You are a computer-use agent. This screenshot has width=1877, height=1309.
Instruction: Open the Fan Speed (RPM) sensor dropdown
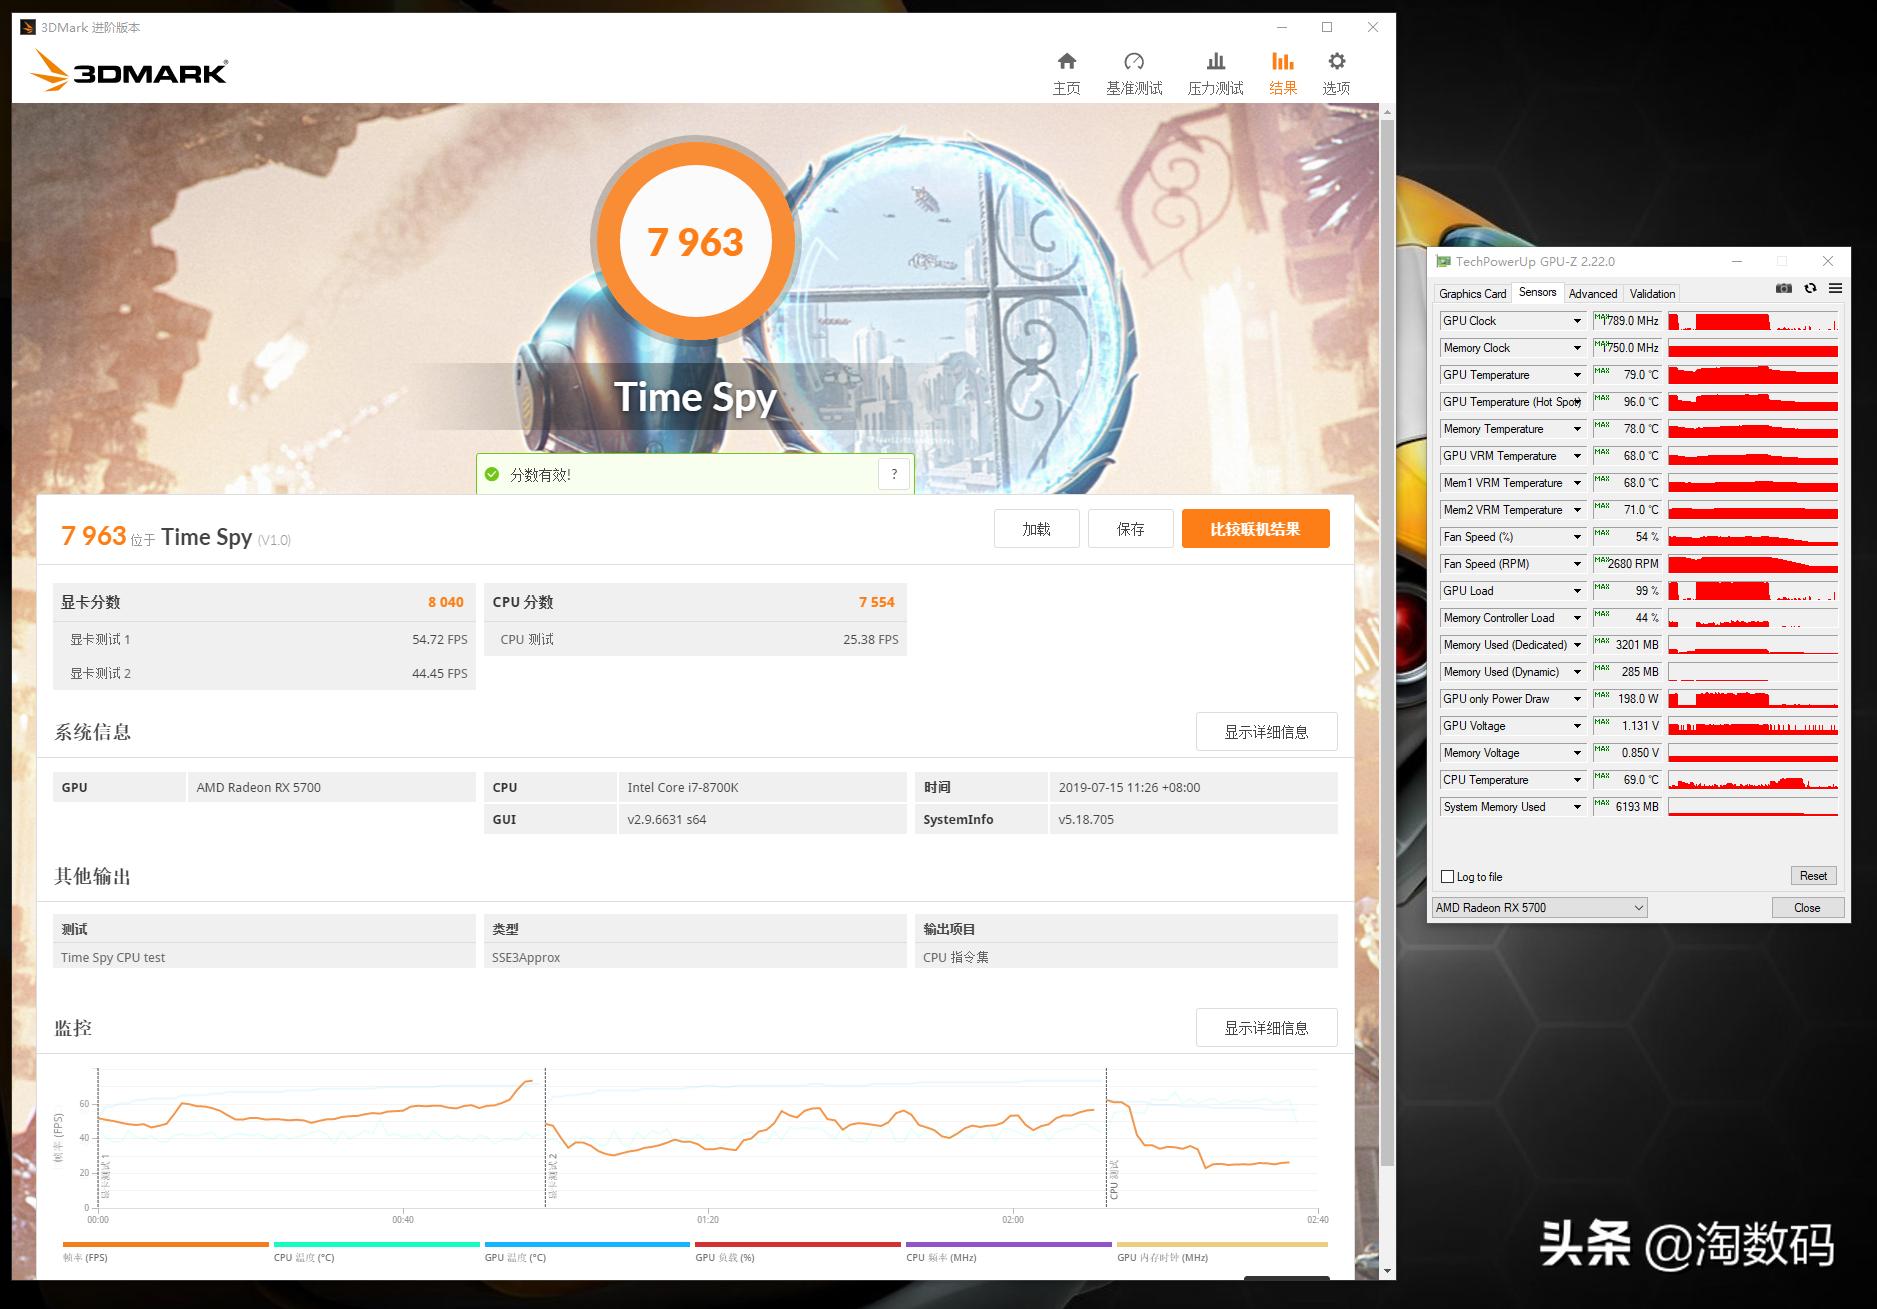click(x=1576, y=563)
